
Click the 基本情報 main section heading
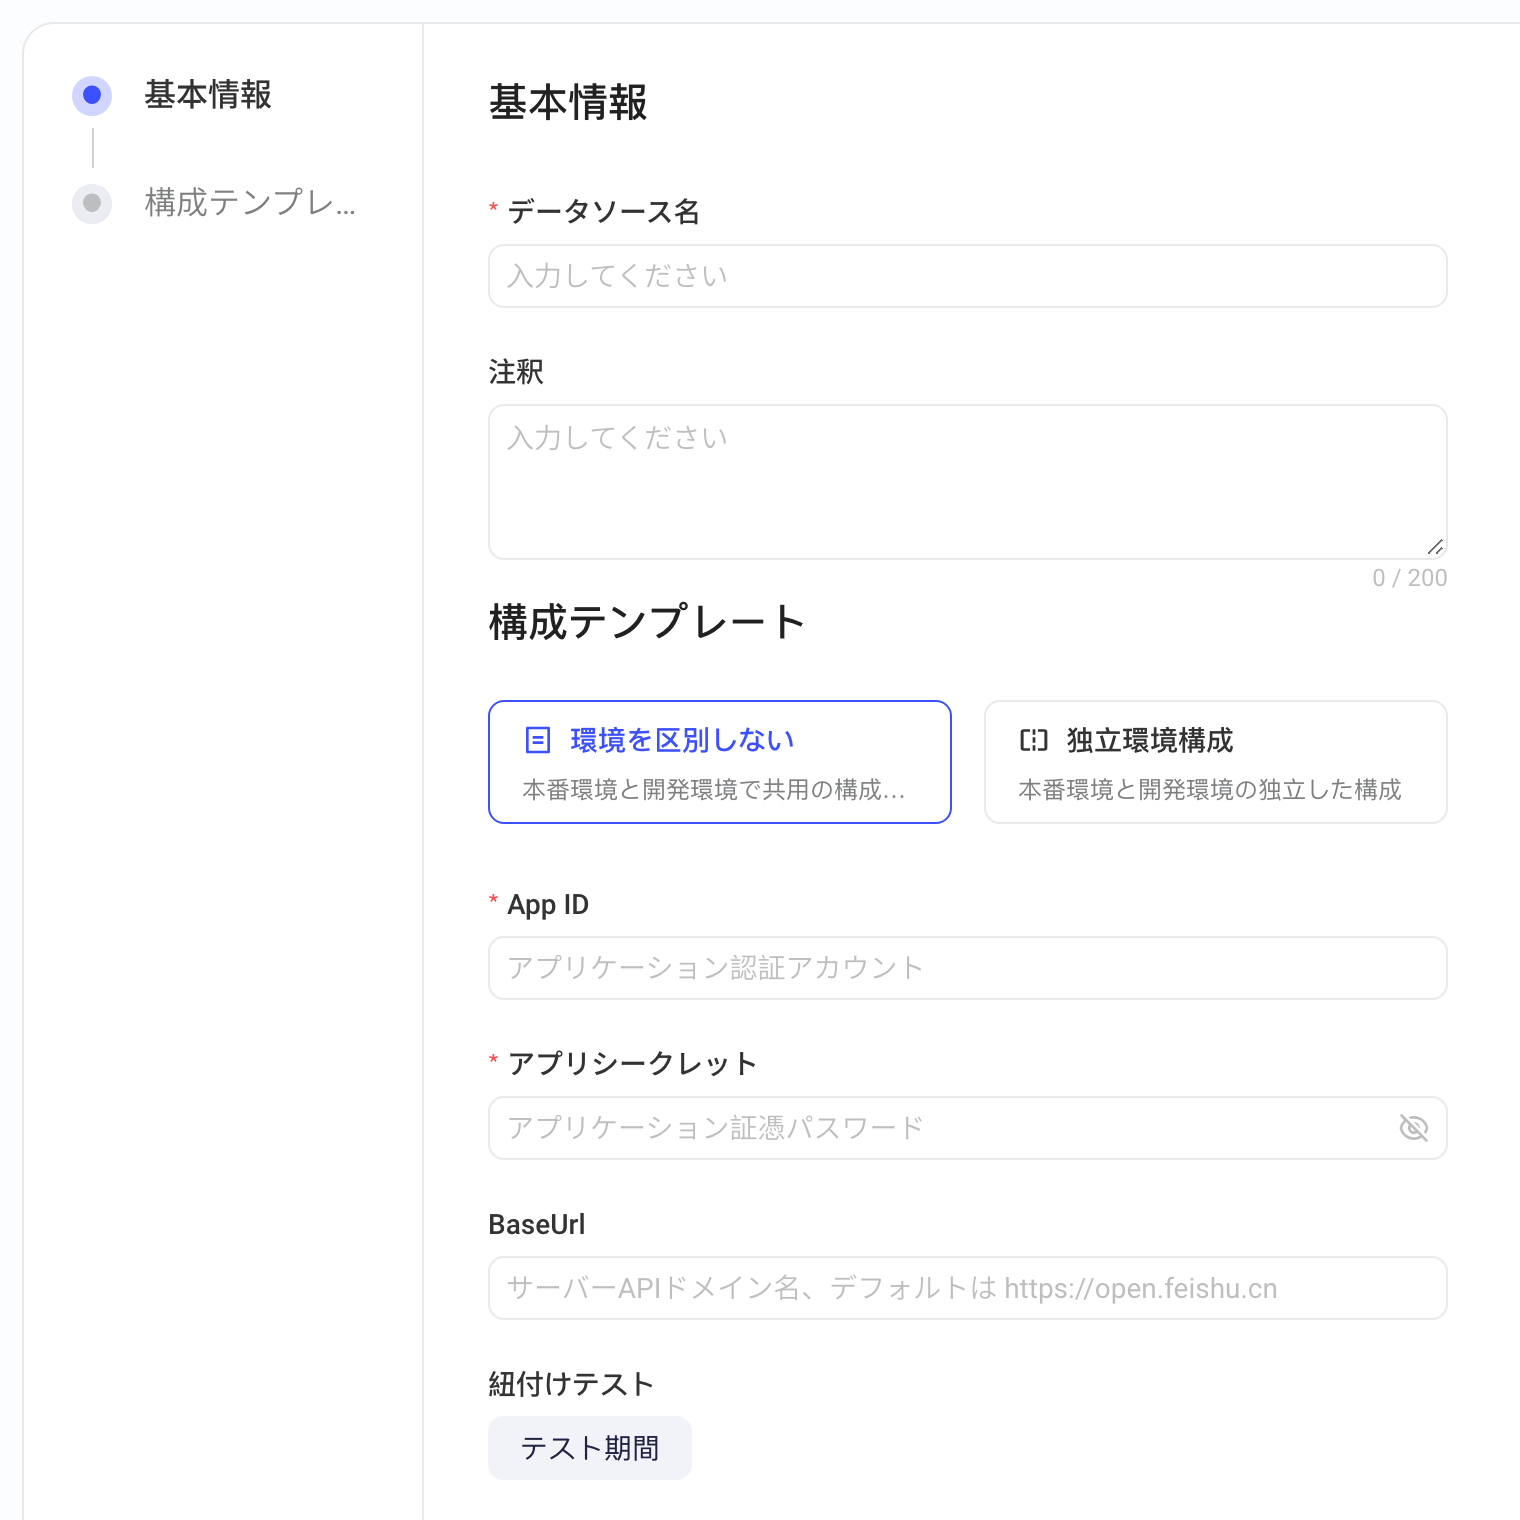pos(568,102)
